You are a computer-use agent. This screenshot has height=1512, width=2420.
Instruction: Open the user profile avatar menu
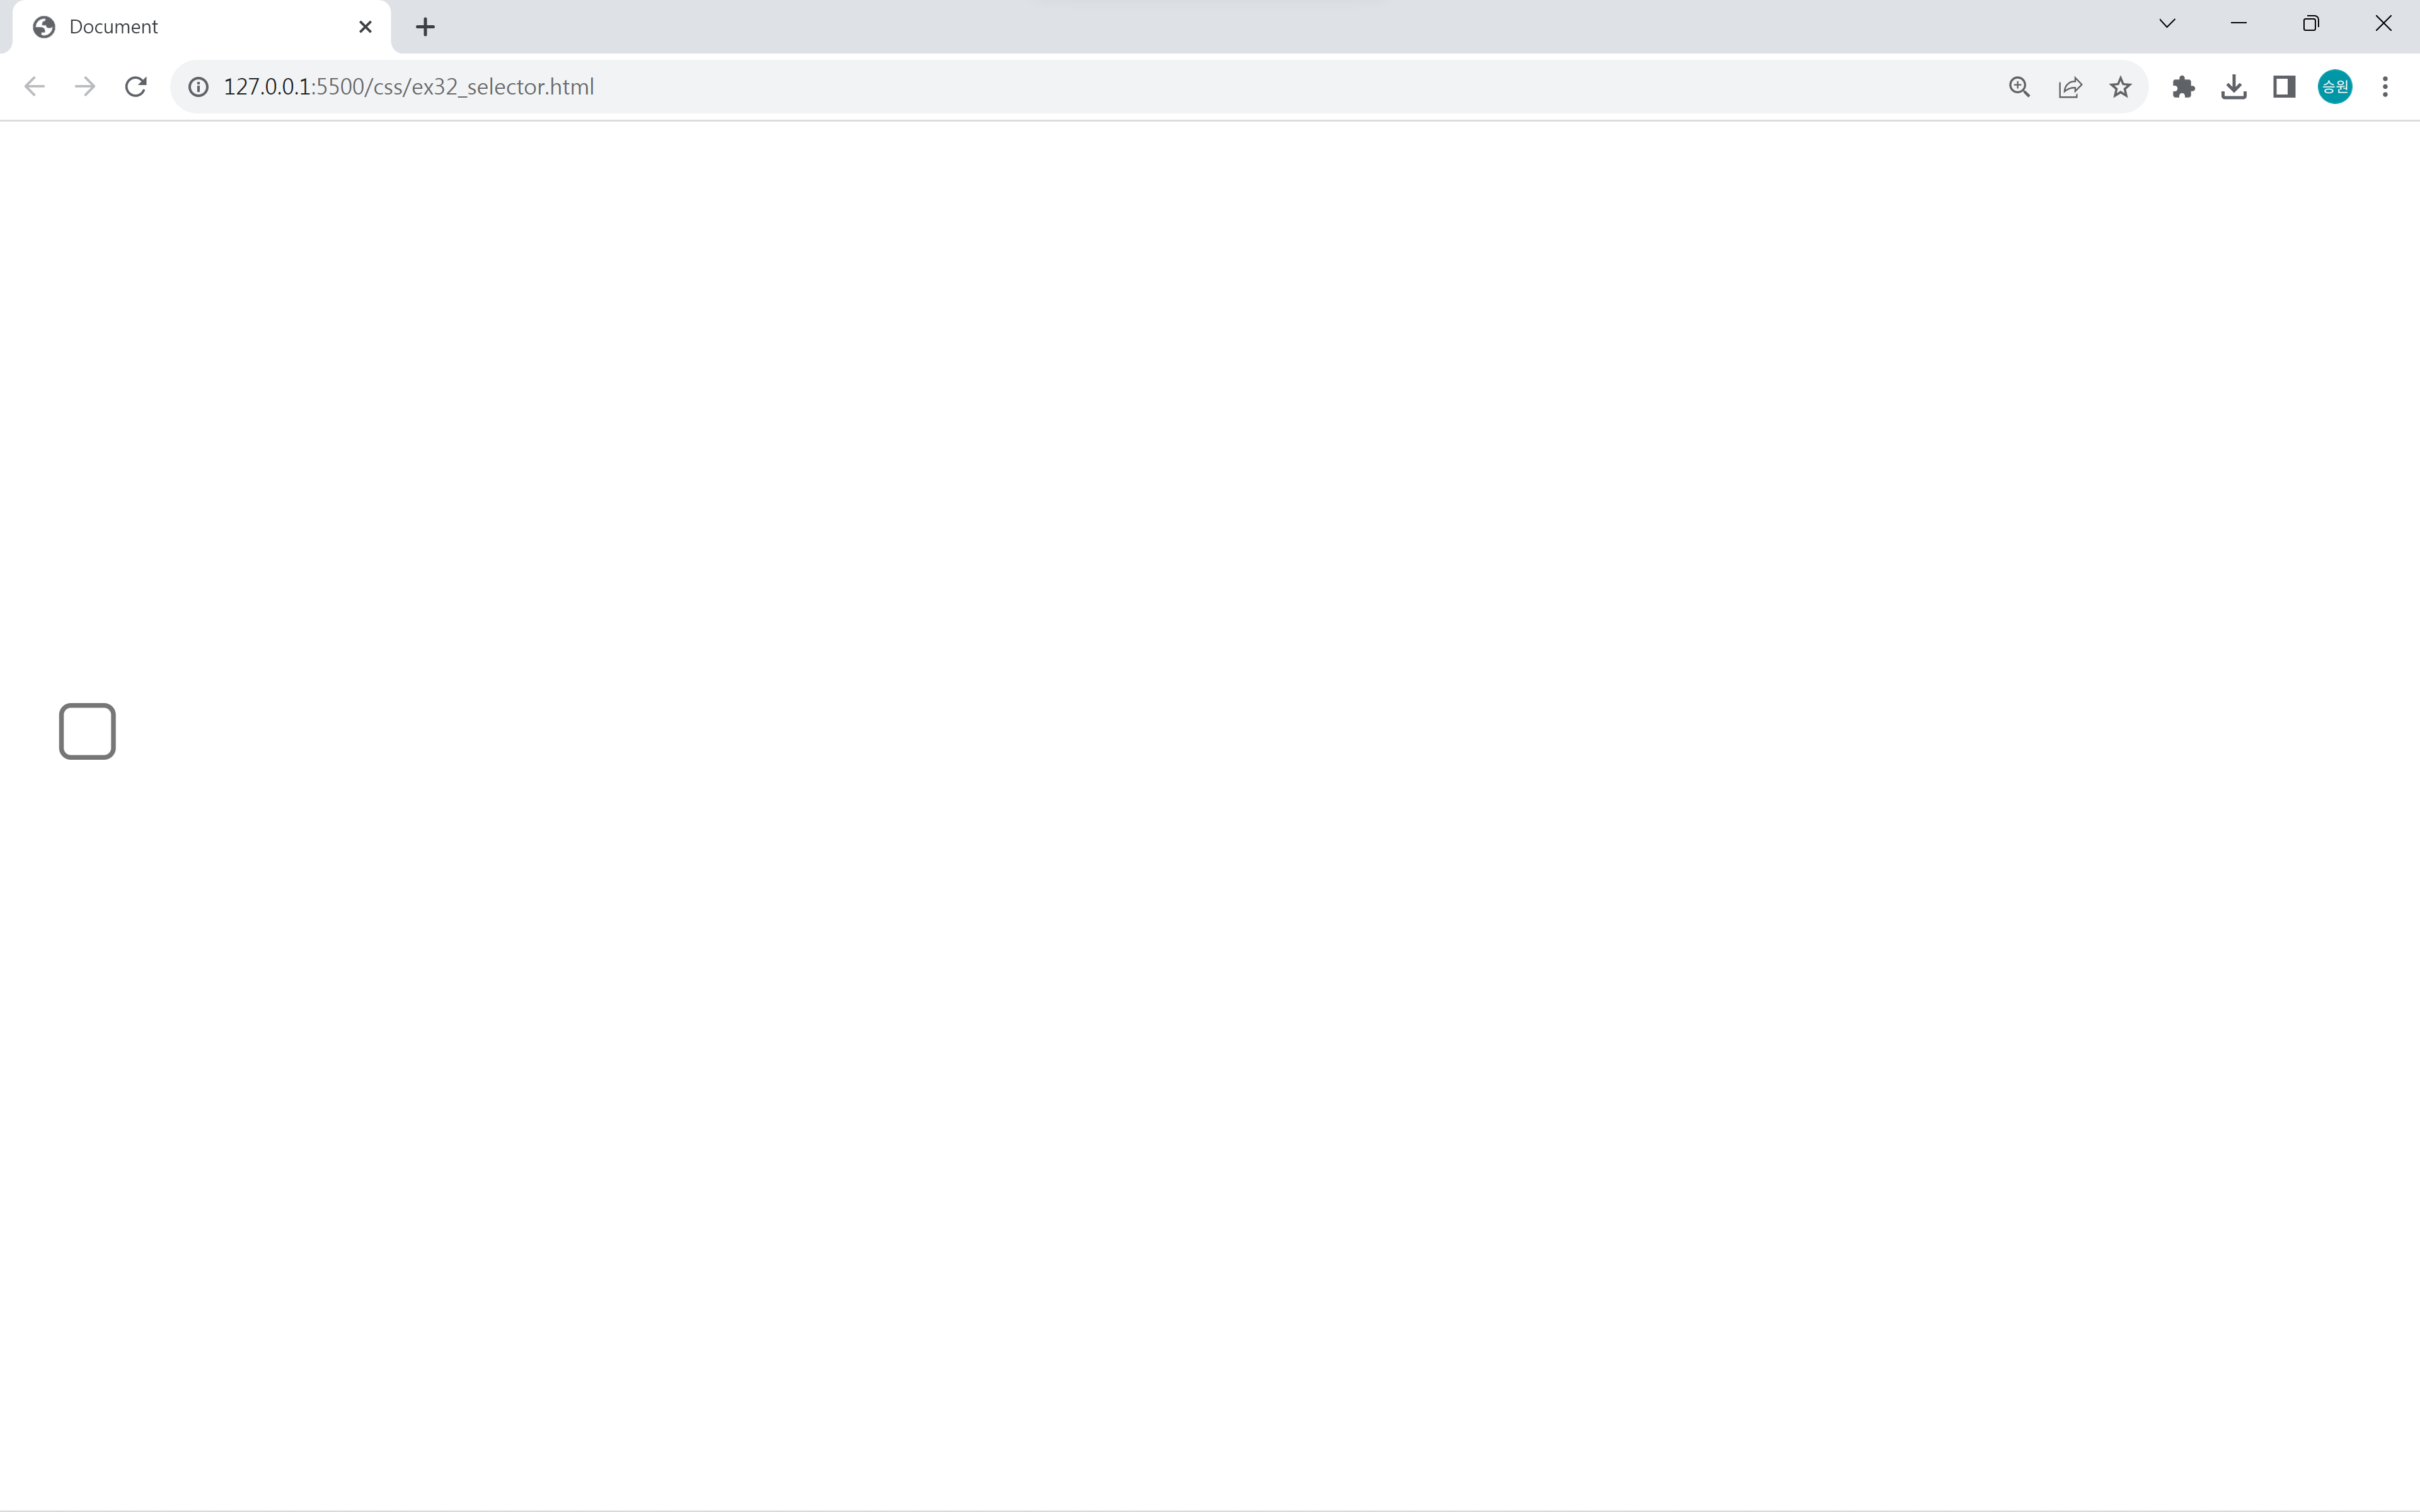(2335, 87)
